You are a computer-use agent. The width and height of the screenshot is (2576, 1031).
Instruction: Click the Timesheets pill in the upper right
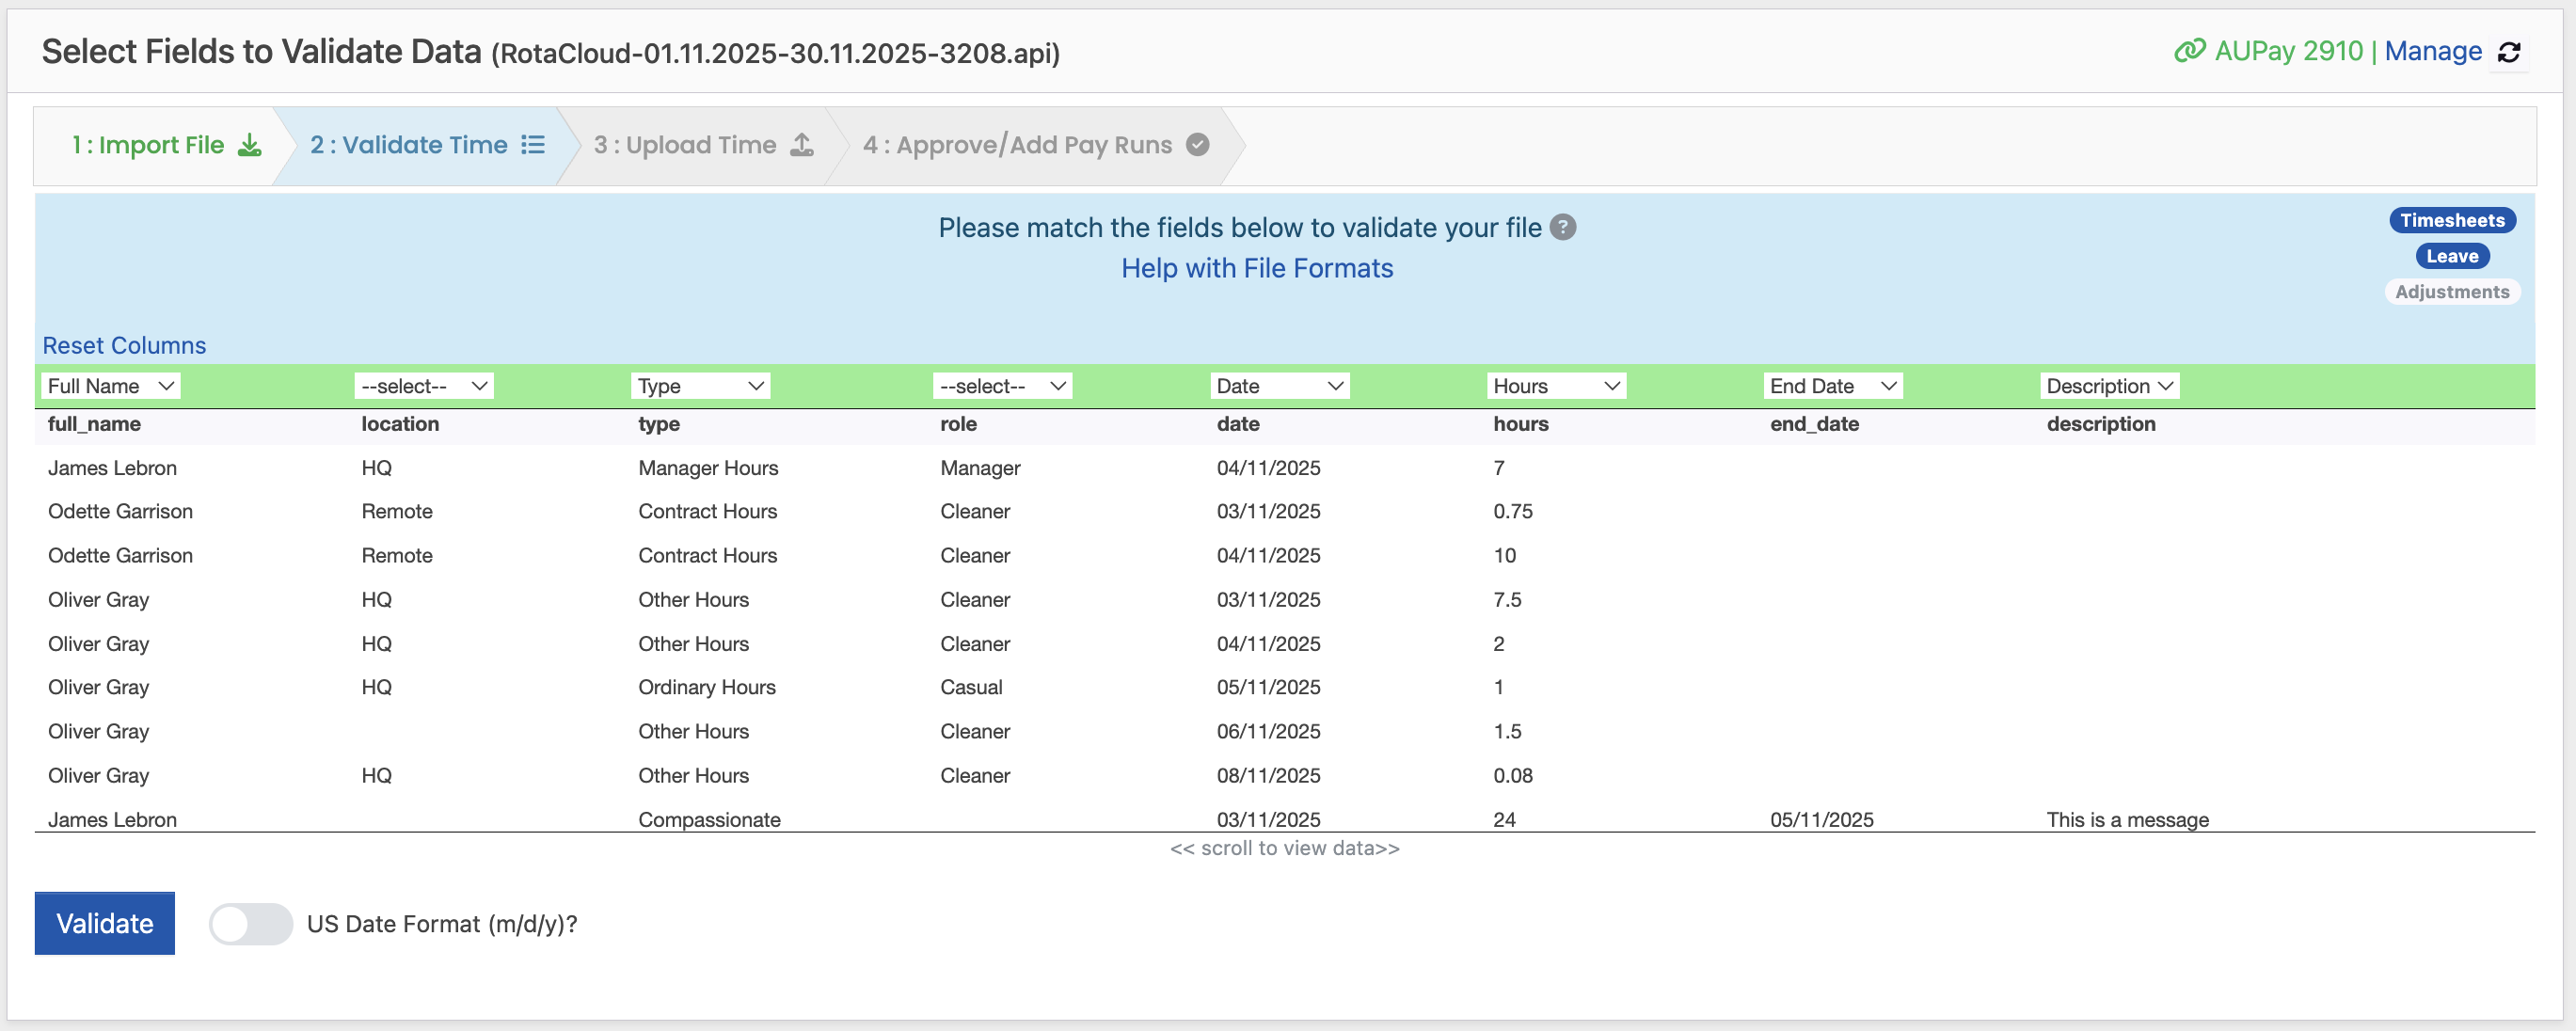[2452, 219]
